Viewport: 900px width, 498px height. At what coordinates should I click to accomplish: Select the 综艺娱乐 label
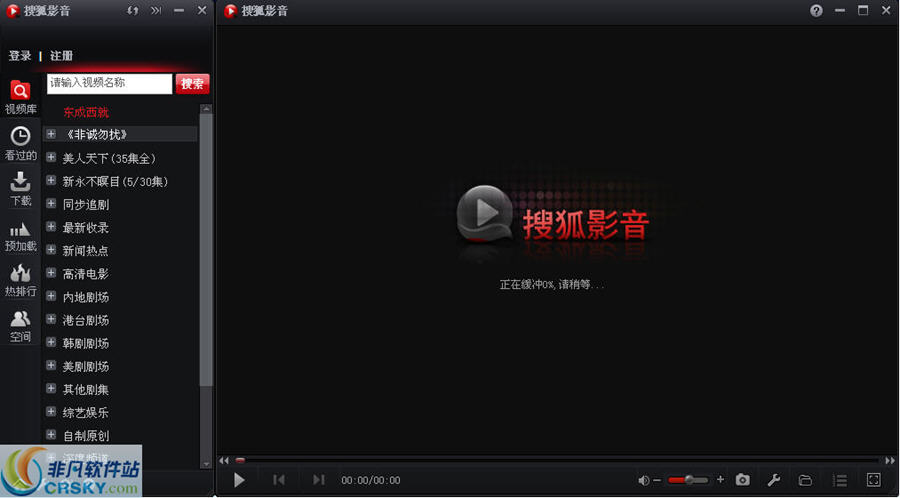tap(86, 412)
